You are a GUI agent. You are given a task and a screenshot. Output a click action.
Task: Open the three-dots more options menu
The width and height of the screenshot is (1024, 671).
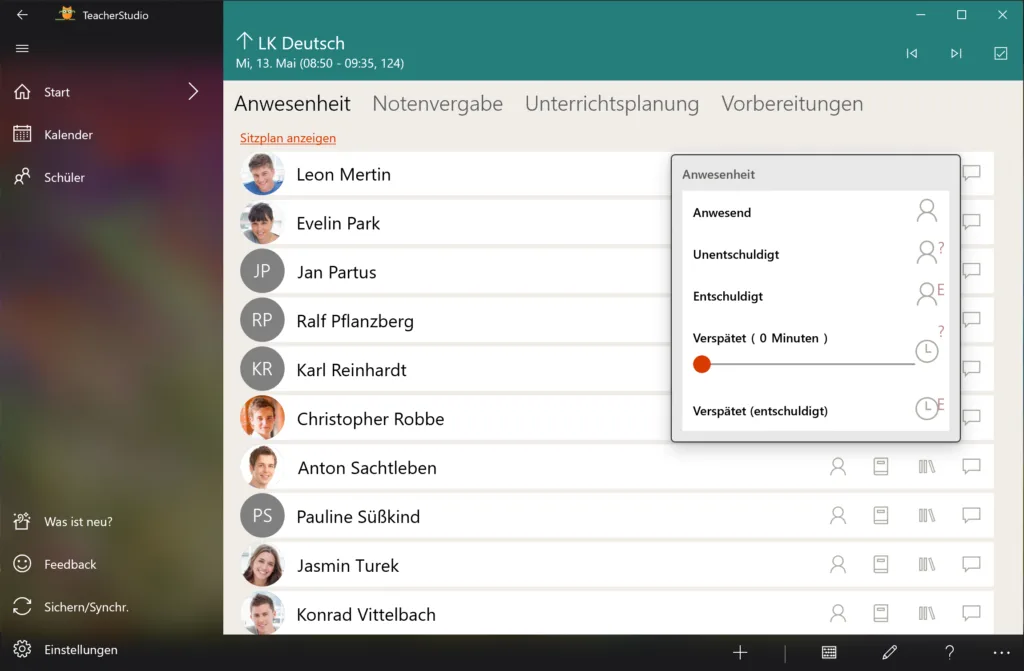click(1001, 652)
